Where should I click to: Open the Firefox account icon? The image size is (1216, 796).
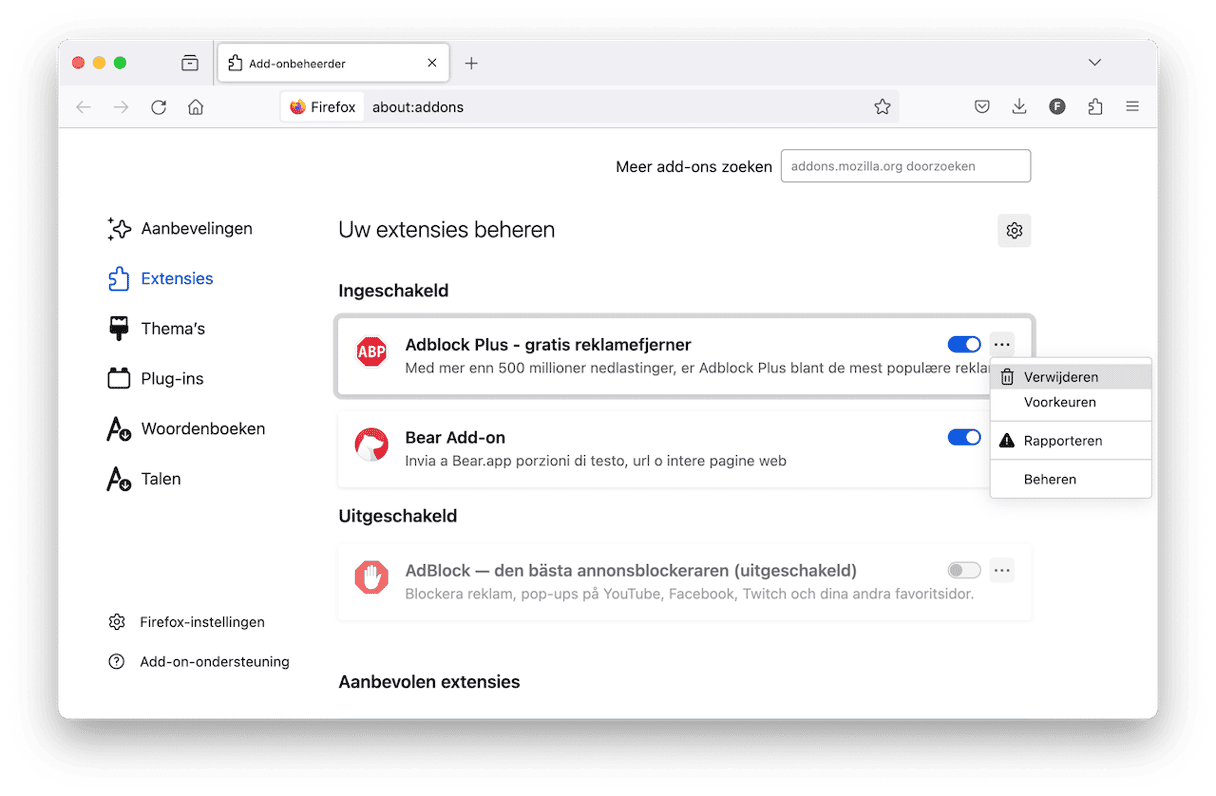(x=1057, y=107)
